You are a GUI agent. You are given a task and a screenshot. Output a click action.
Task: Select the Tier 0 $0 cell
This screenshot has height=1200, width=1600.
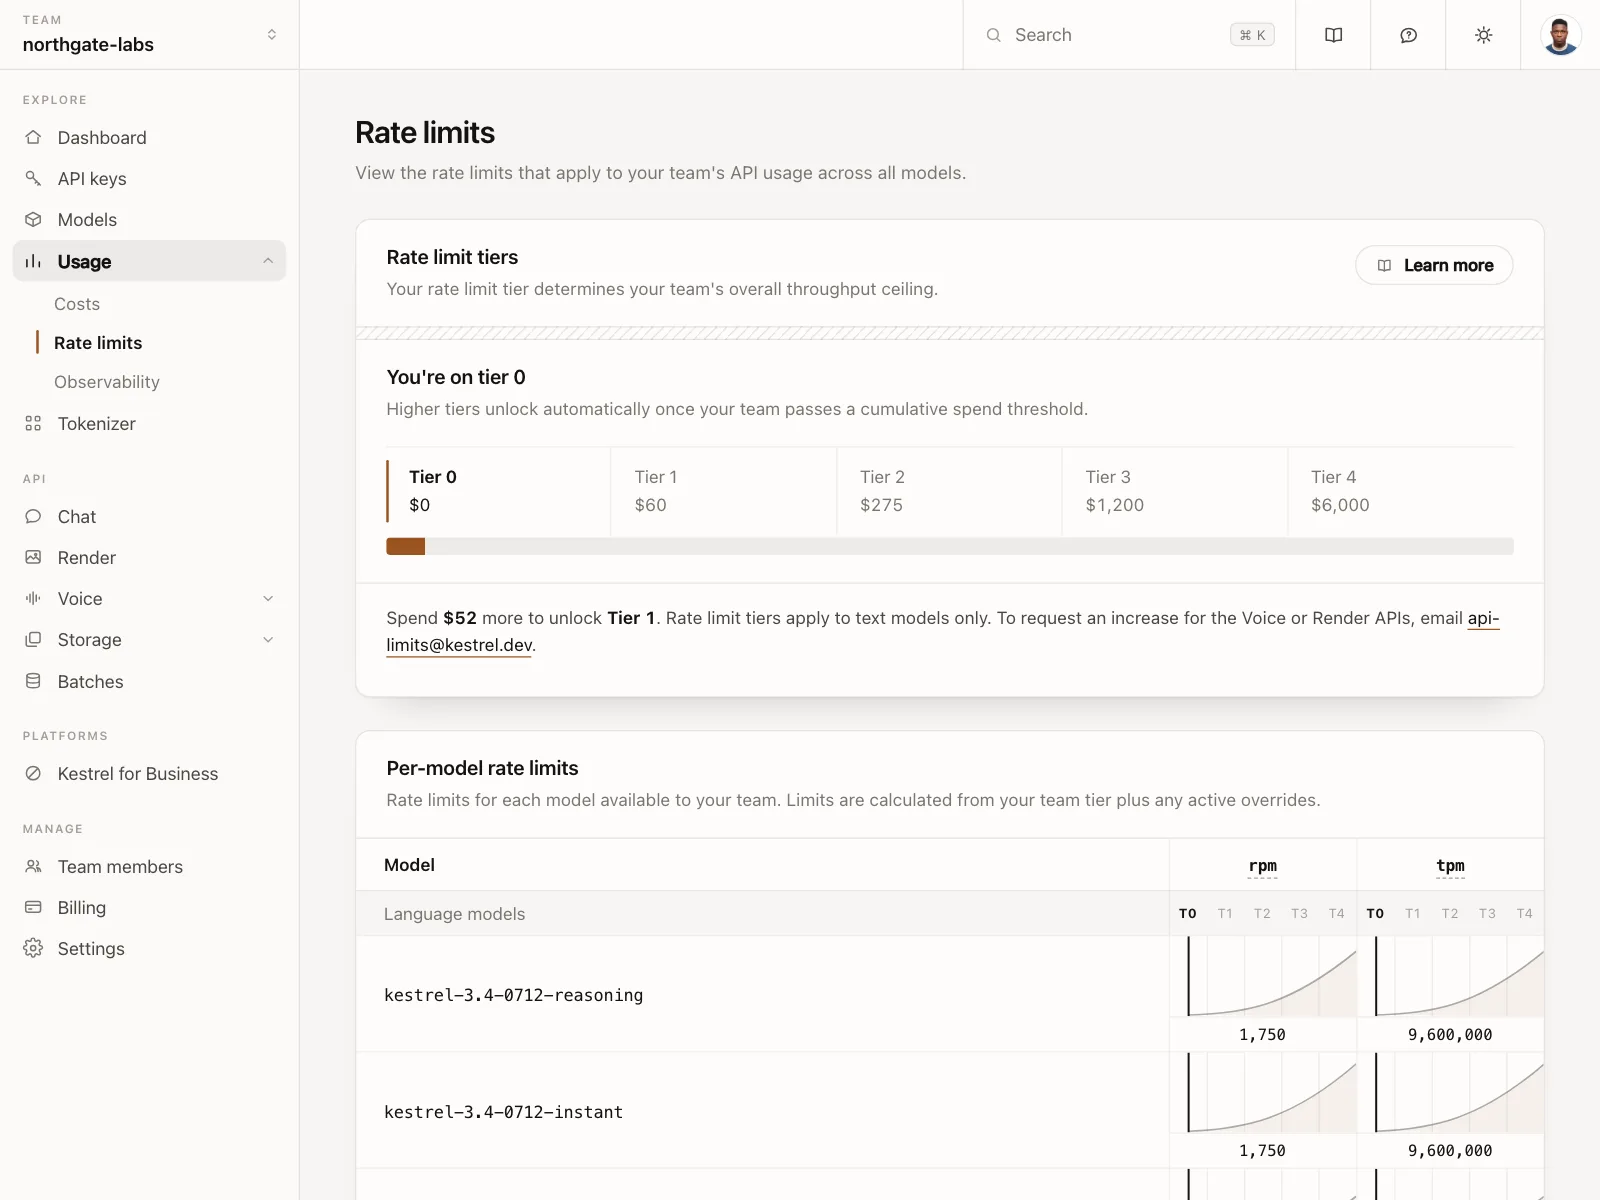(x=498, y=491)
